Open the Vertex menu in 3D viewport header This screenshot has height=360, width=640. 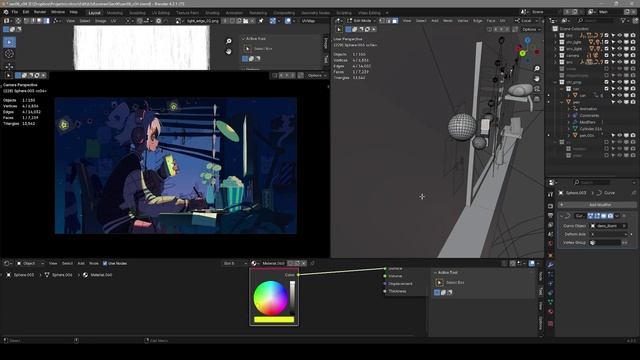462,21
